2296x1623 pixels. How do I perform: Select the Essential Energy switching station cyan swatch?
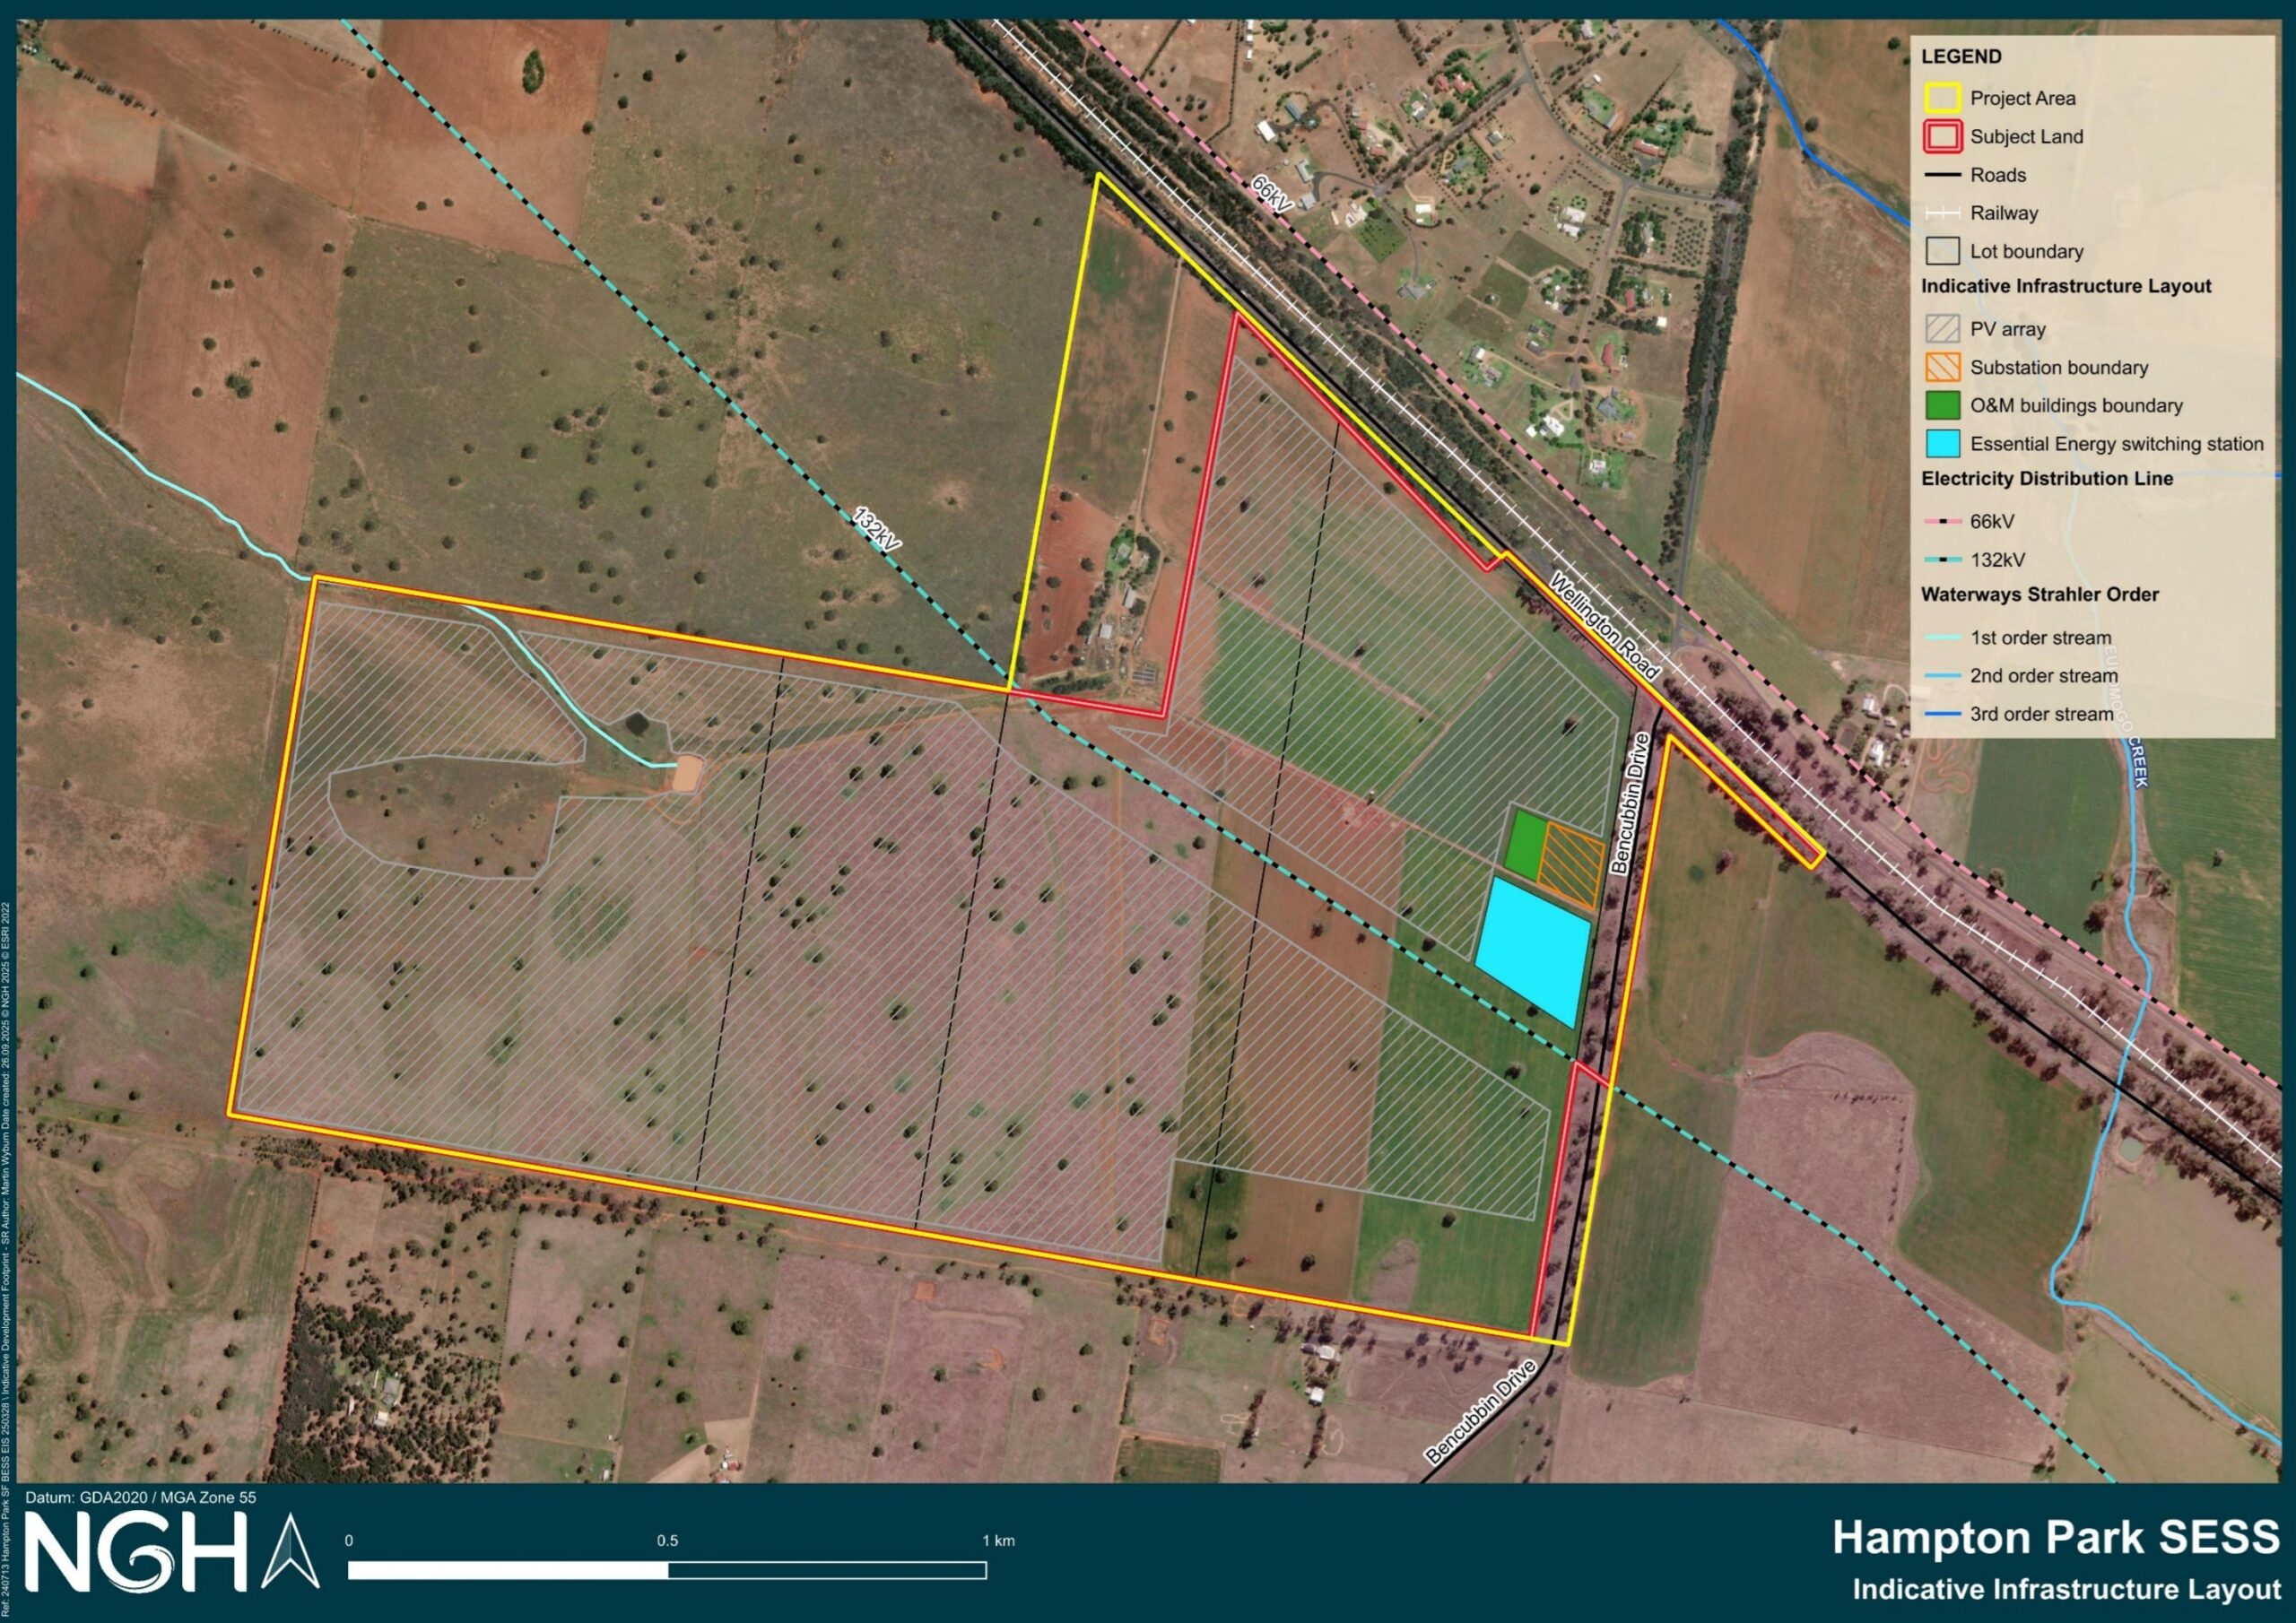(1941, 443)
